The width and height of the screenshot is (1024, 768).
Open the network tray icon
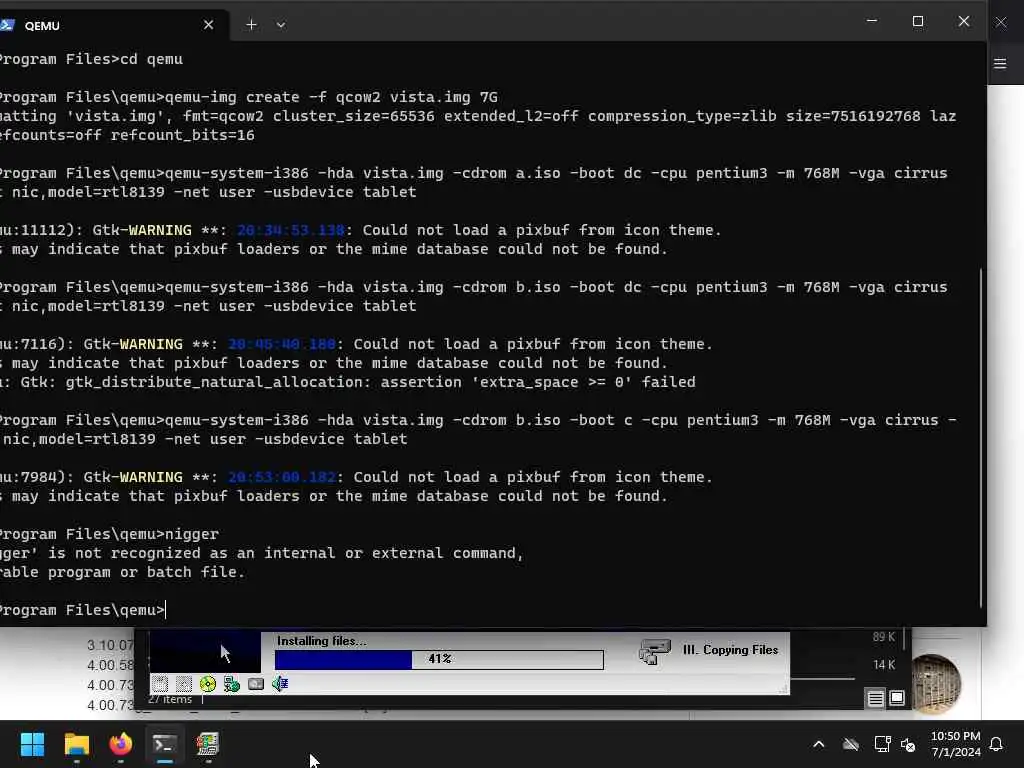(882, 744)
